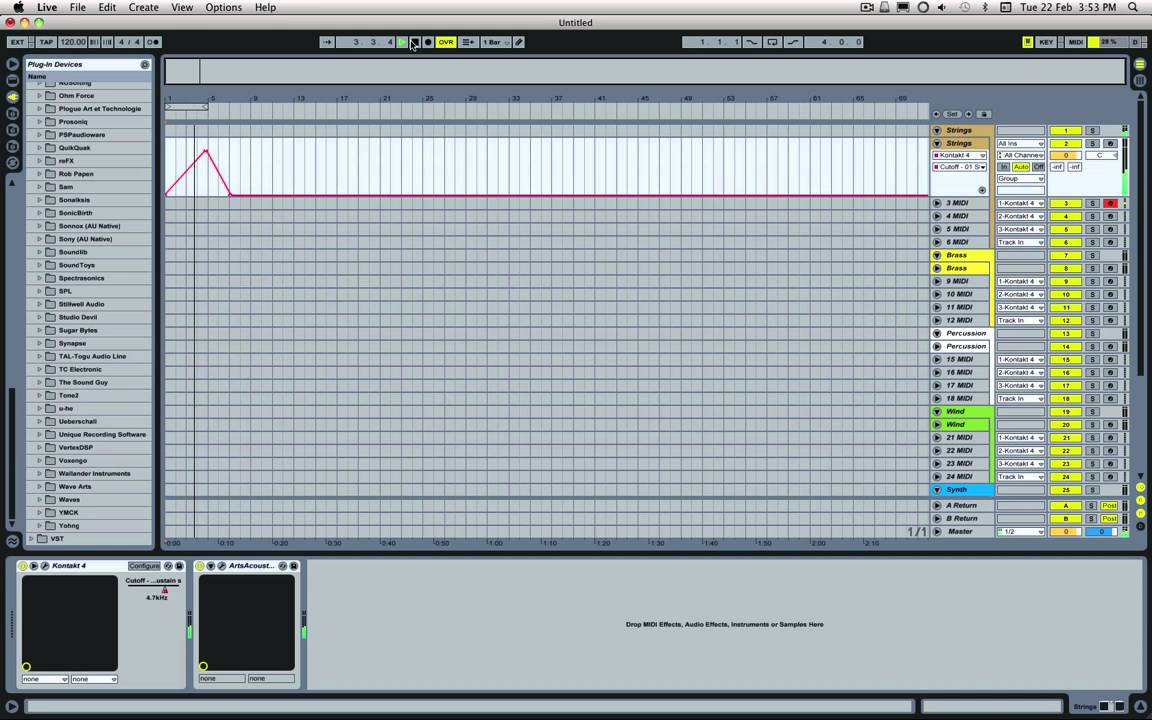Open the 1 Bar quantization menu
The height and width of the screenshot is (720, 1152).
(496, 42)
